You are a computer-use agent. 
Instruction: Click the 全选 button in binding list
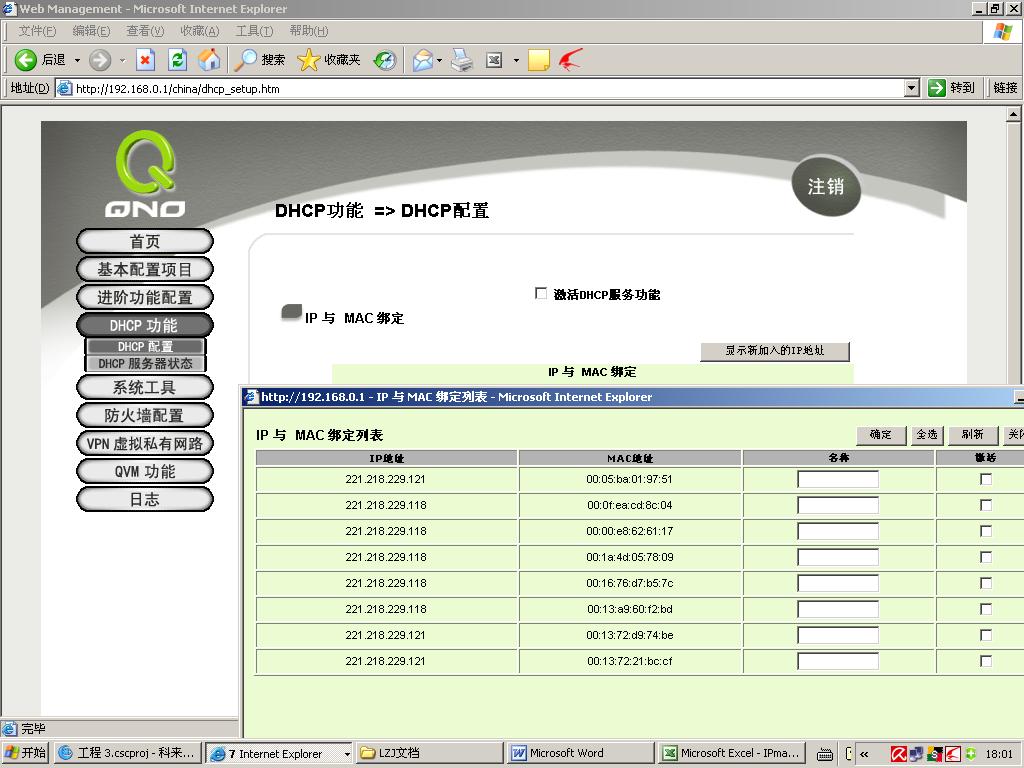(x=927, y=435)
